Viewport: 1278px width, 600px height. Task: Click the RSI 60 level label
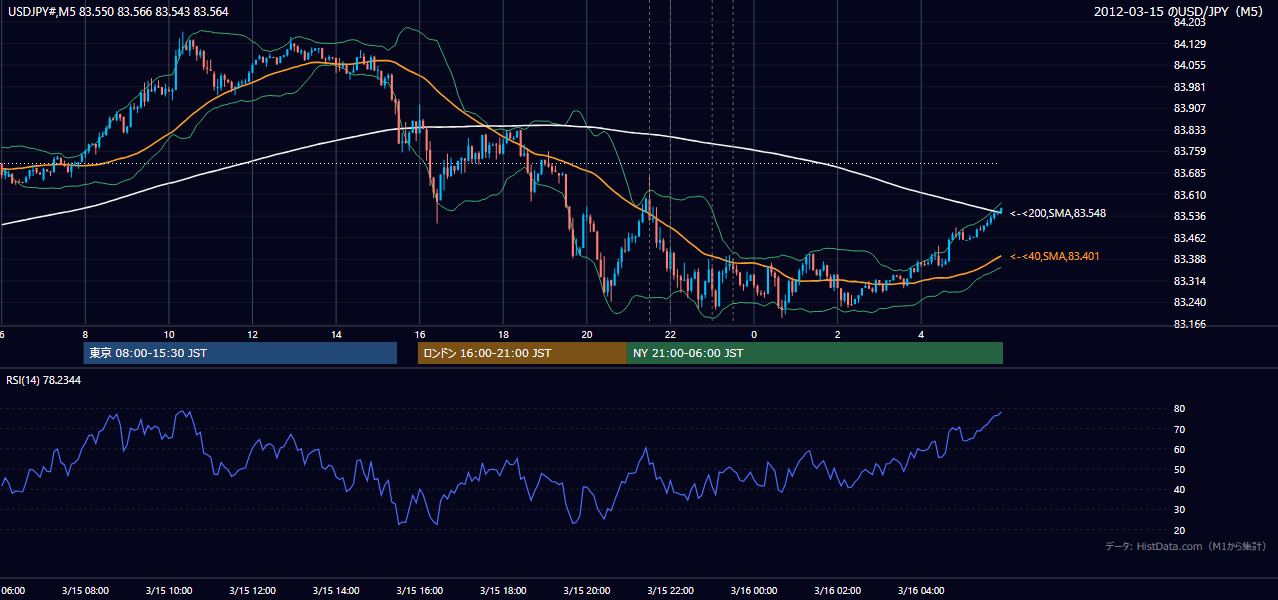[1180, 449]
